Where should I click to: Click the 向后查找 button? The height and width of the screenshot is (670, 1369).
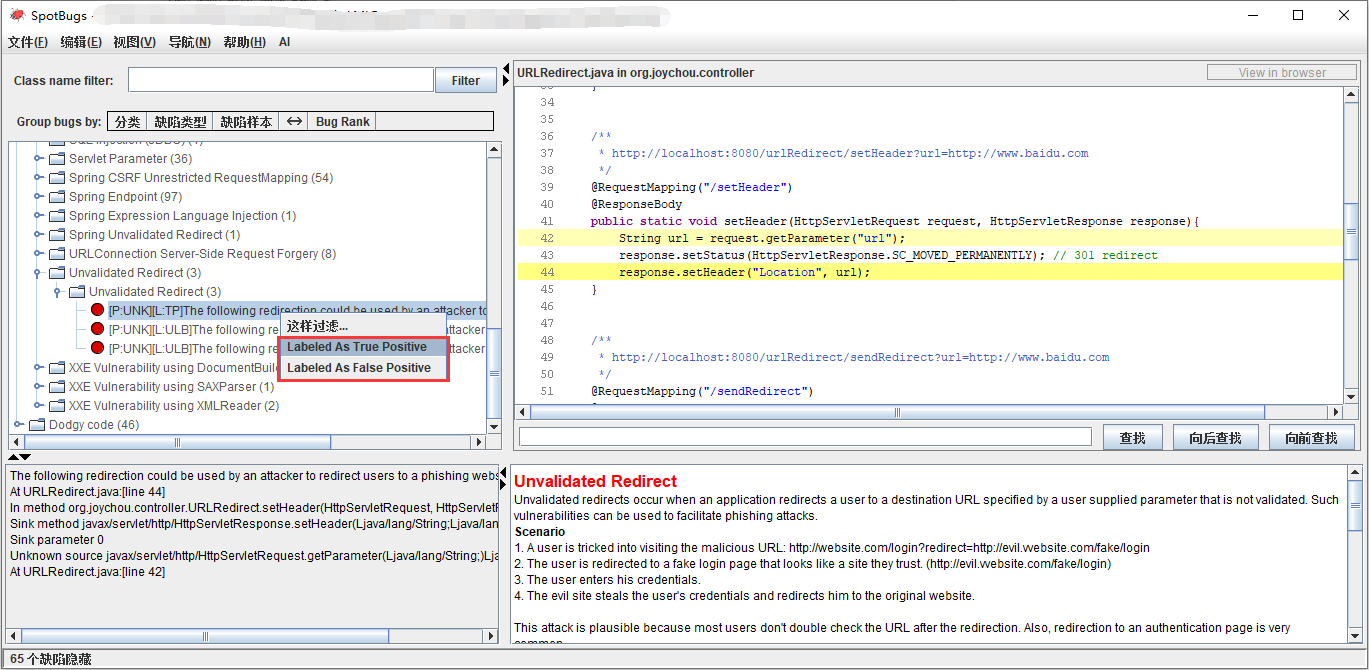(x=1215, y=437)
